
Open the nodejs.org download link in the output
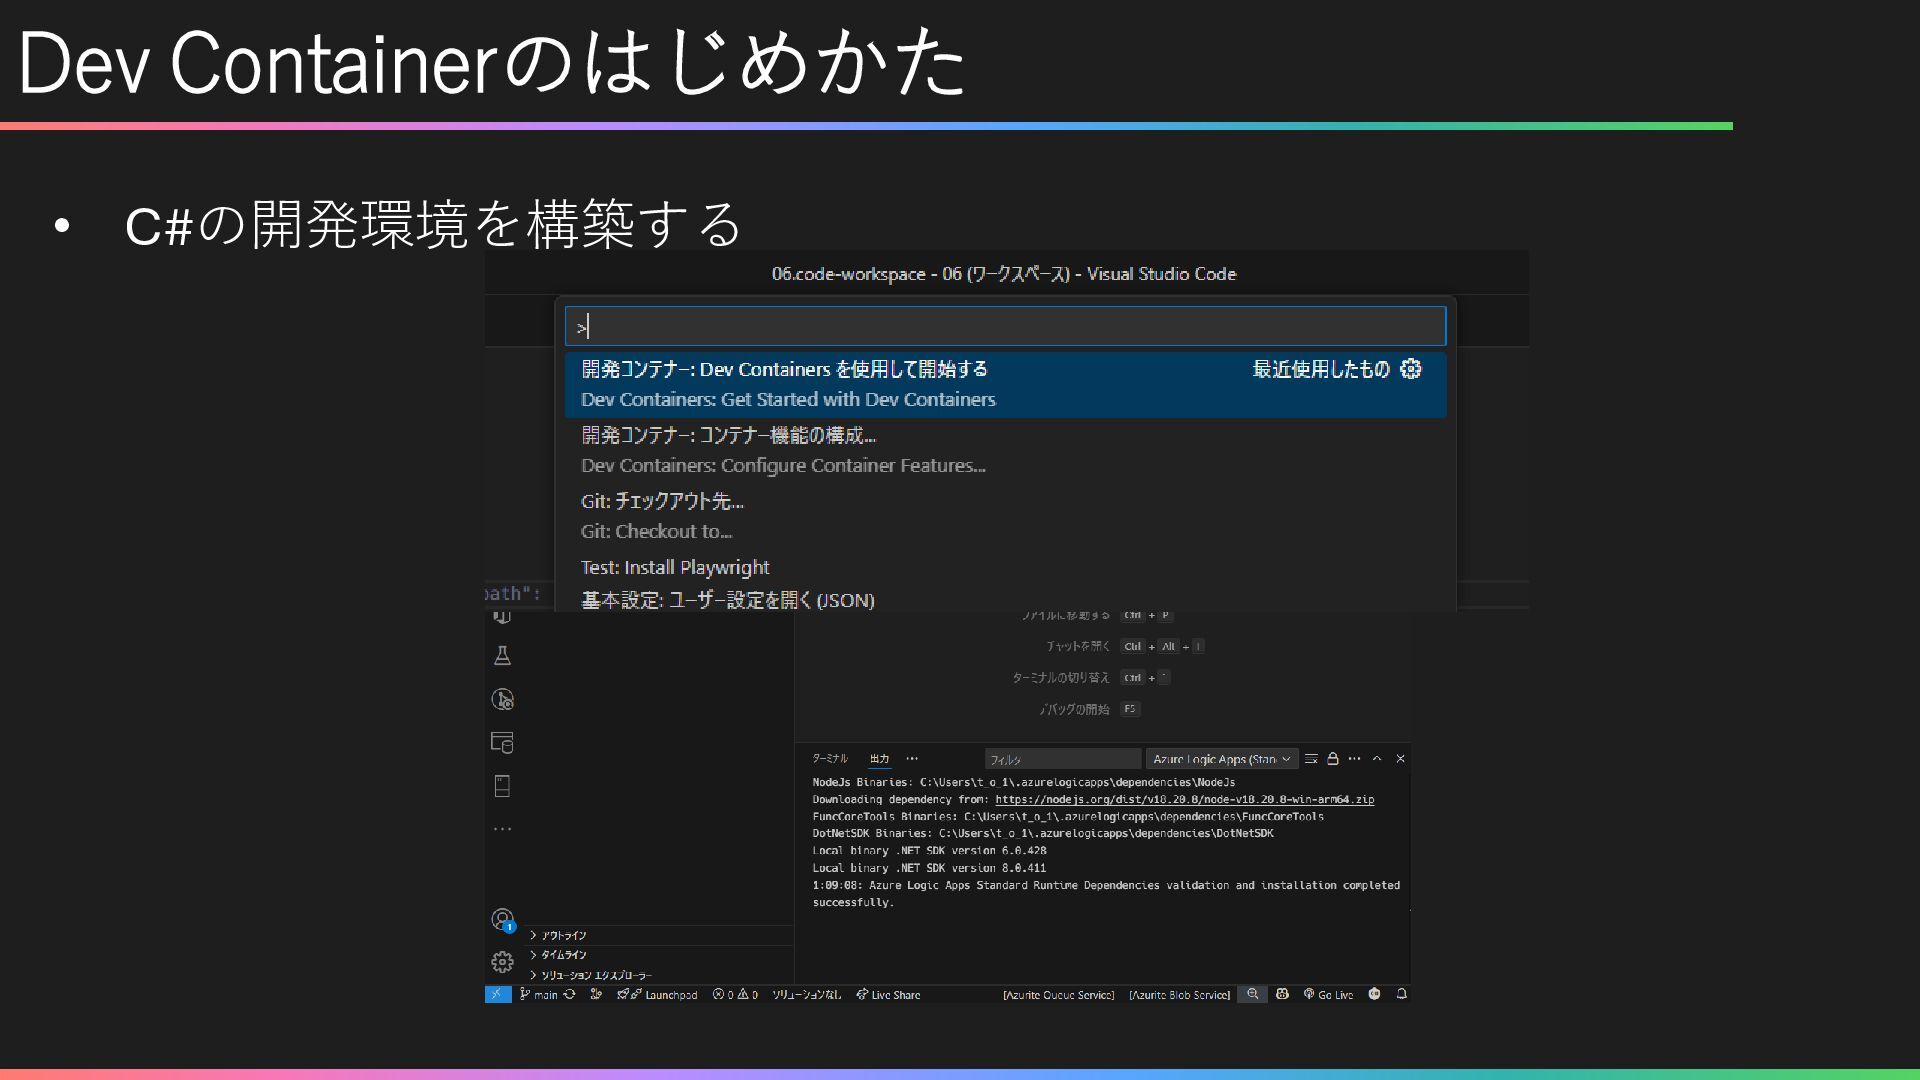[x=1184, y=799]
